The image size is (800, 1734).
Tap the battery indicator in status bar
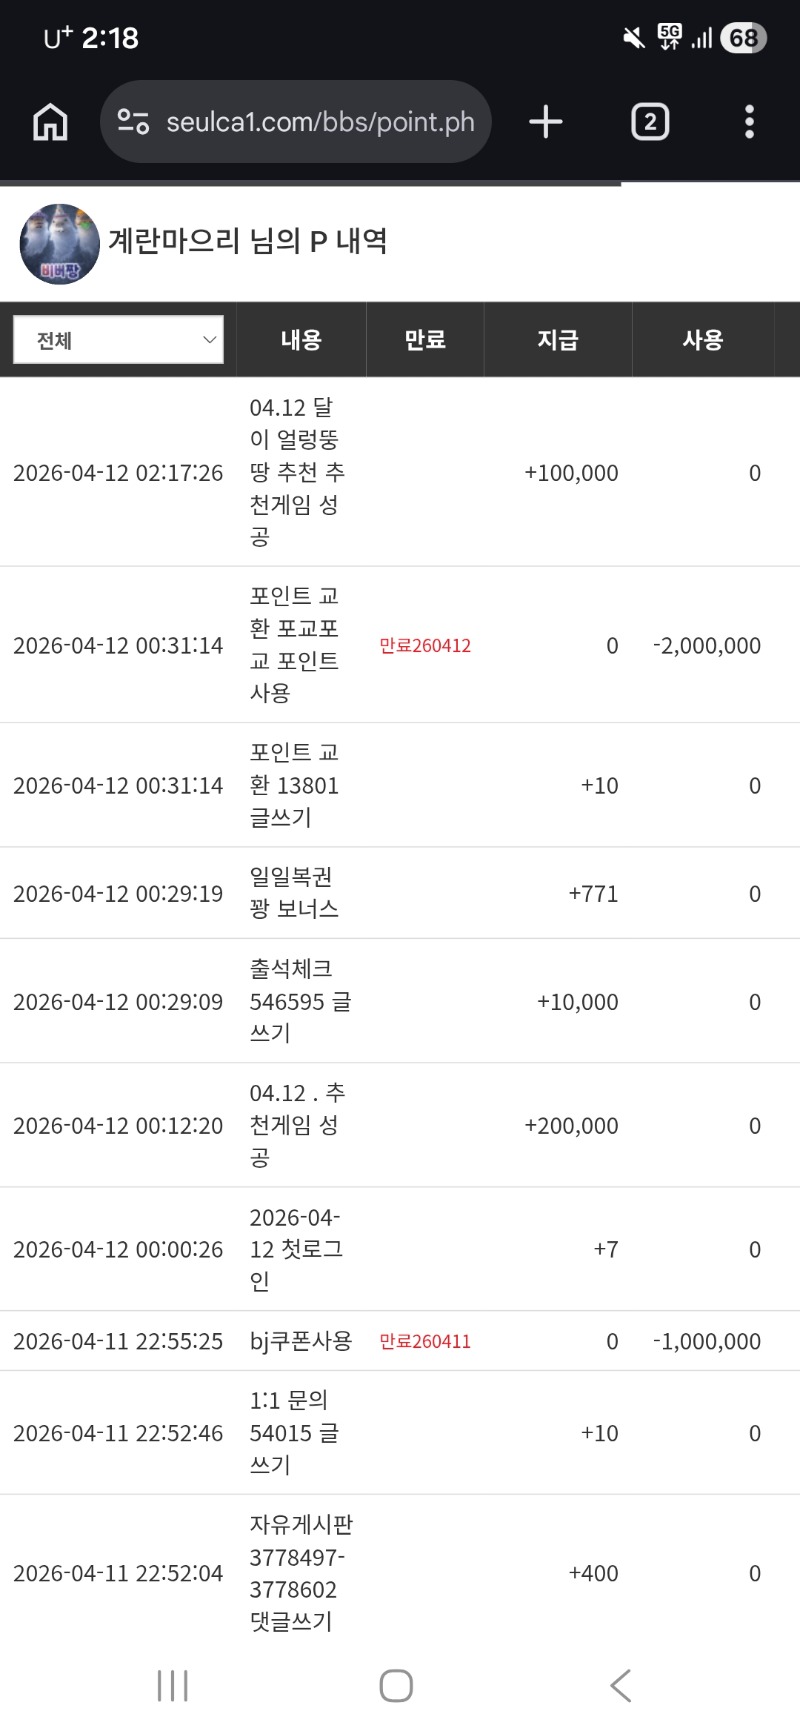[x=743, y=38]
